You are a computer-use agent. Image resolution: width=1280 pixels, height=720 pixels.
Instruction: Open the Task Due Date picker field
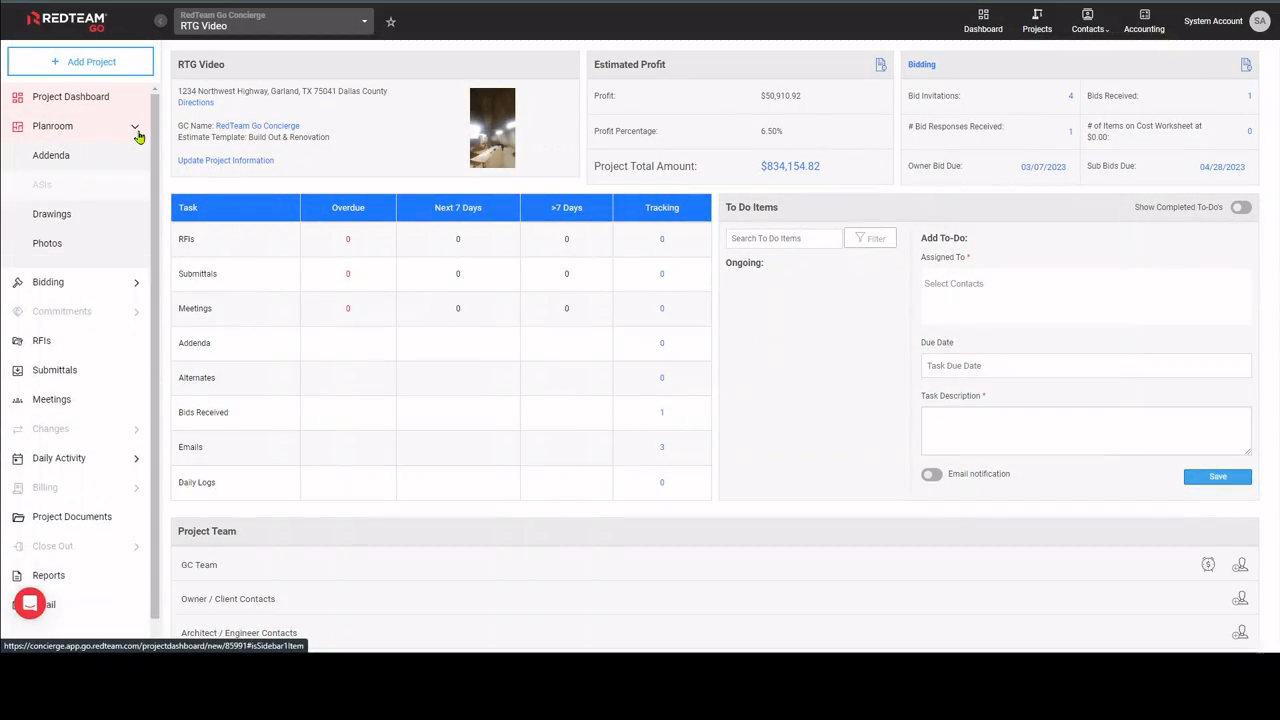[x=1086, y=366]
